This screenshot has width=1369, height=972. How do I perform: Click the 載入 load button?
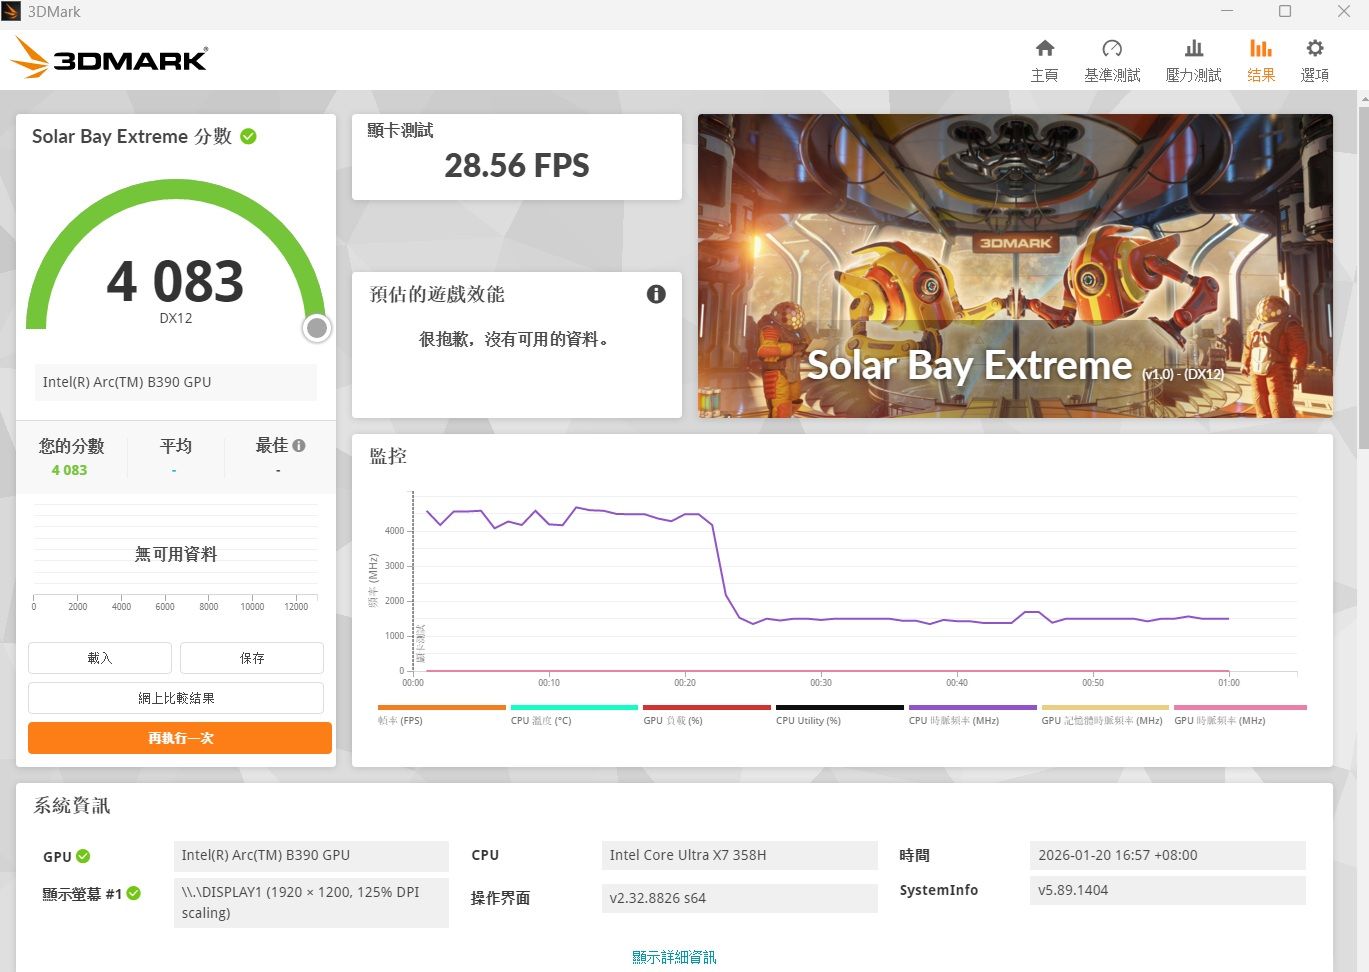click(x=100, y=658)
